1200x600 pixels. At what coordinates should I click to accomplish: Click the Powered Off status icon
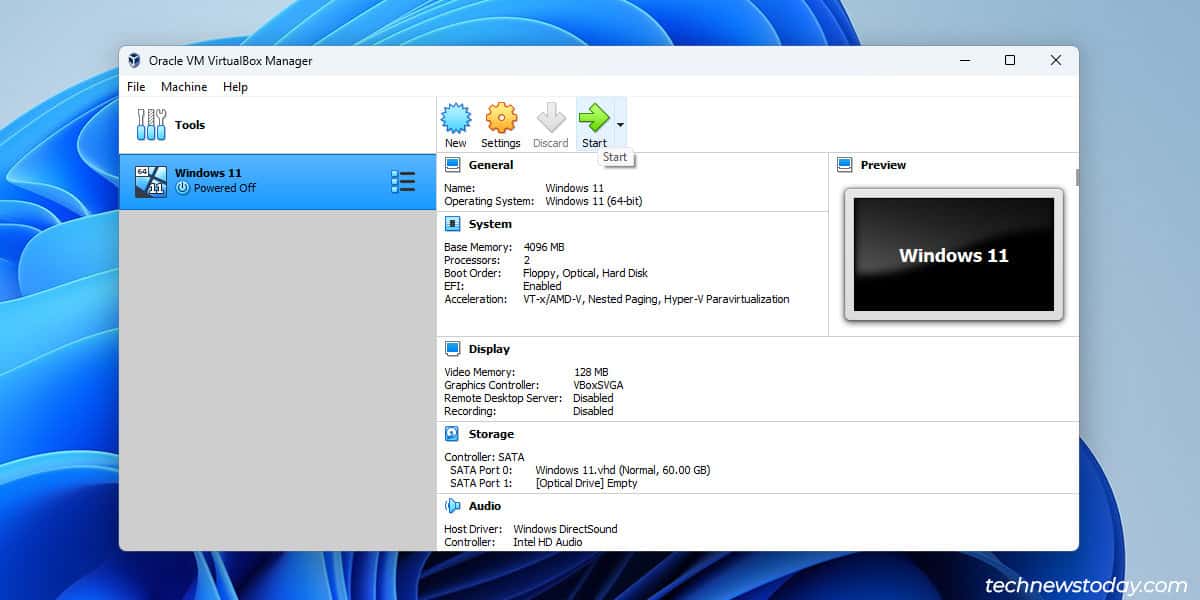182,188
